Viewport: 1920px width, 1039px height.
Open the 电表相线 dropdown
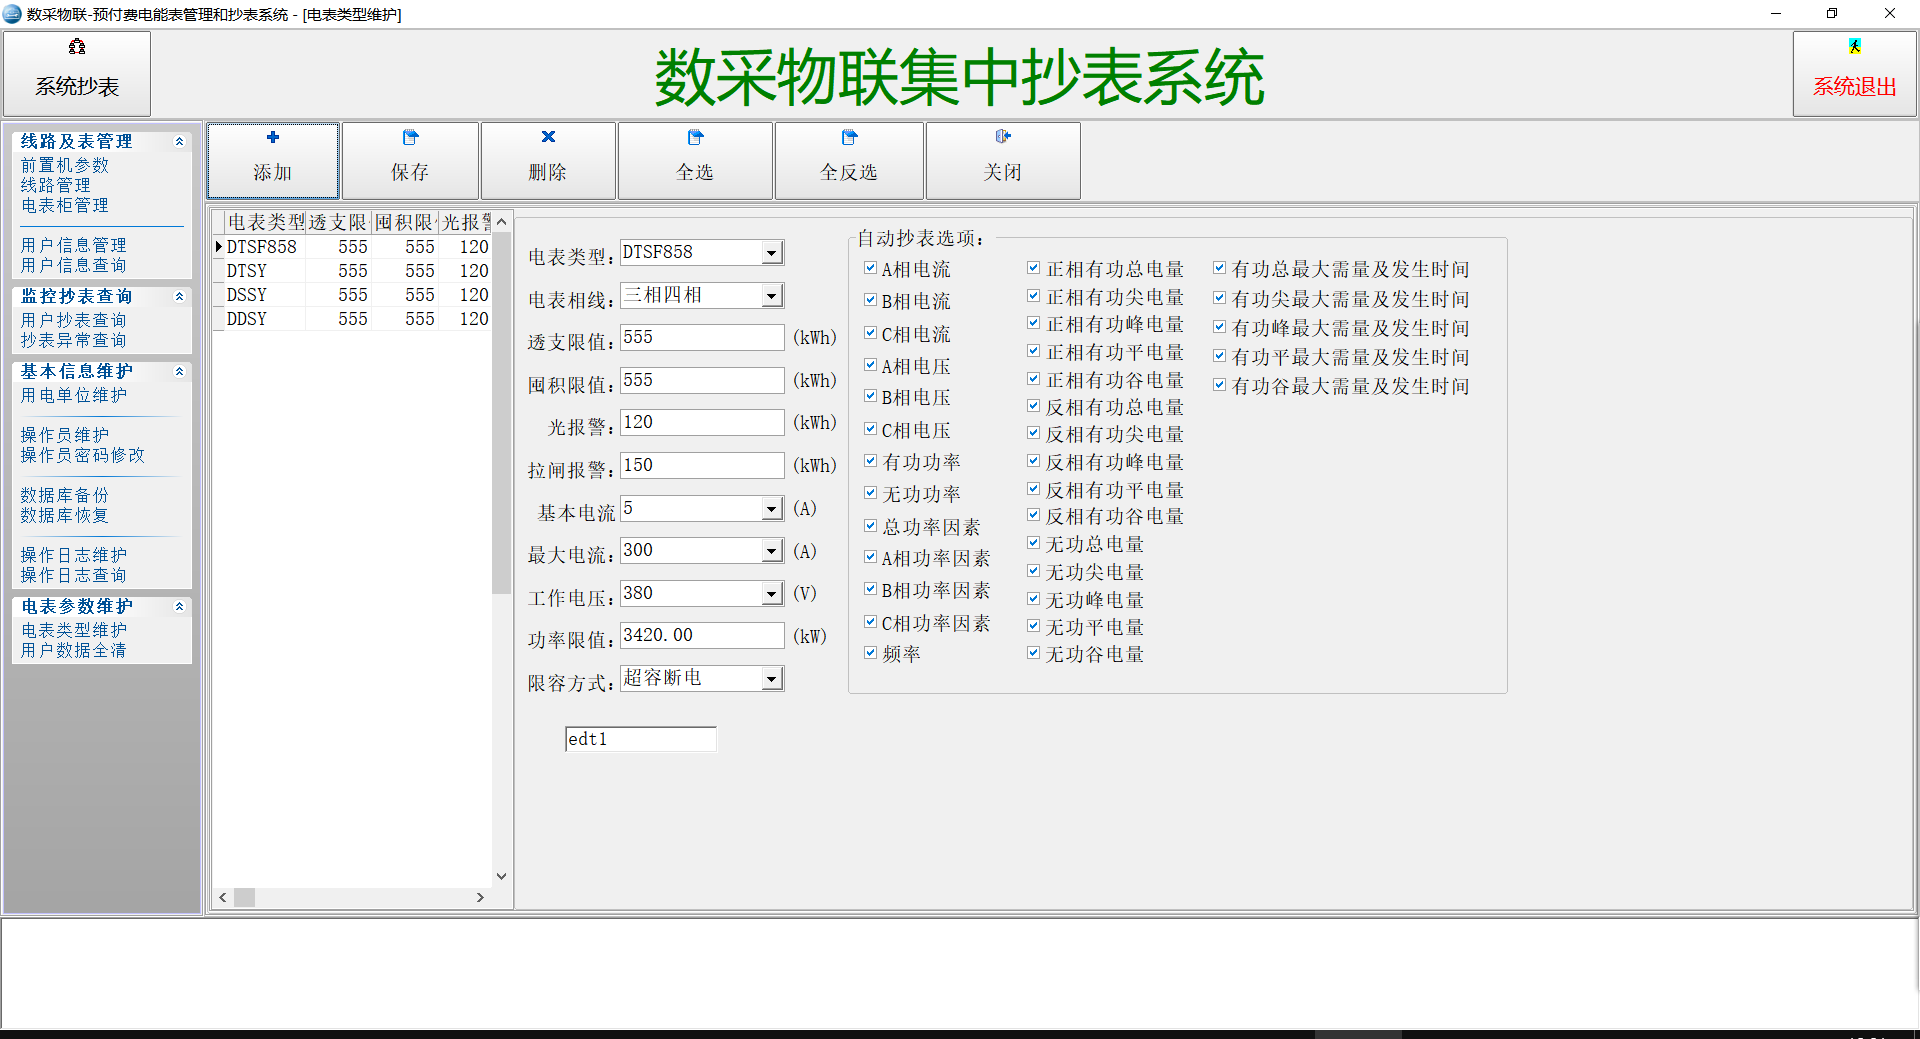click(x=771, y=296)
